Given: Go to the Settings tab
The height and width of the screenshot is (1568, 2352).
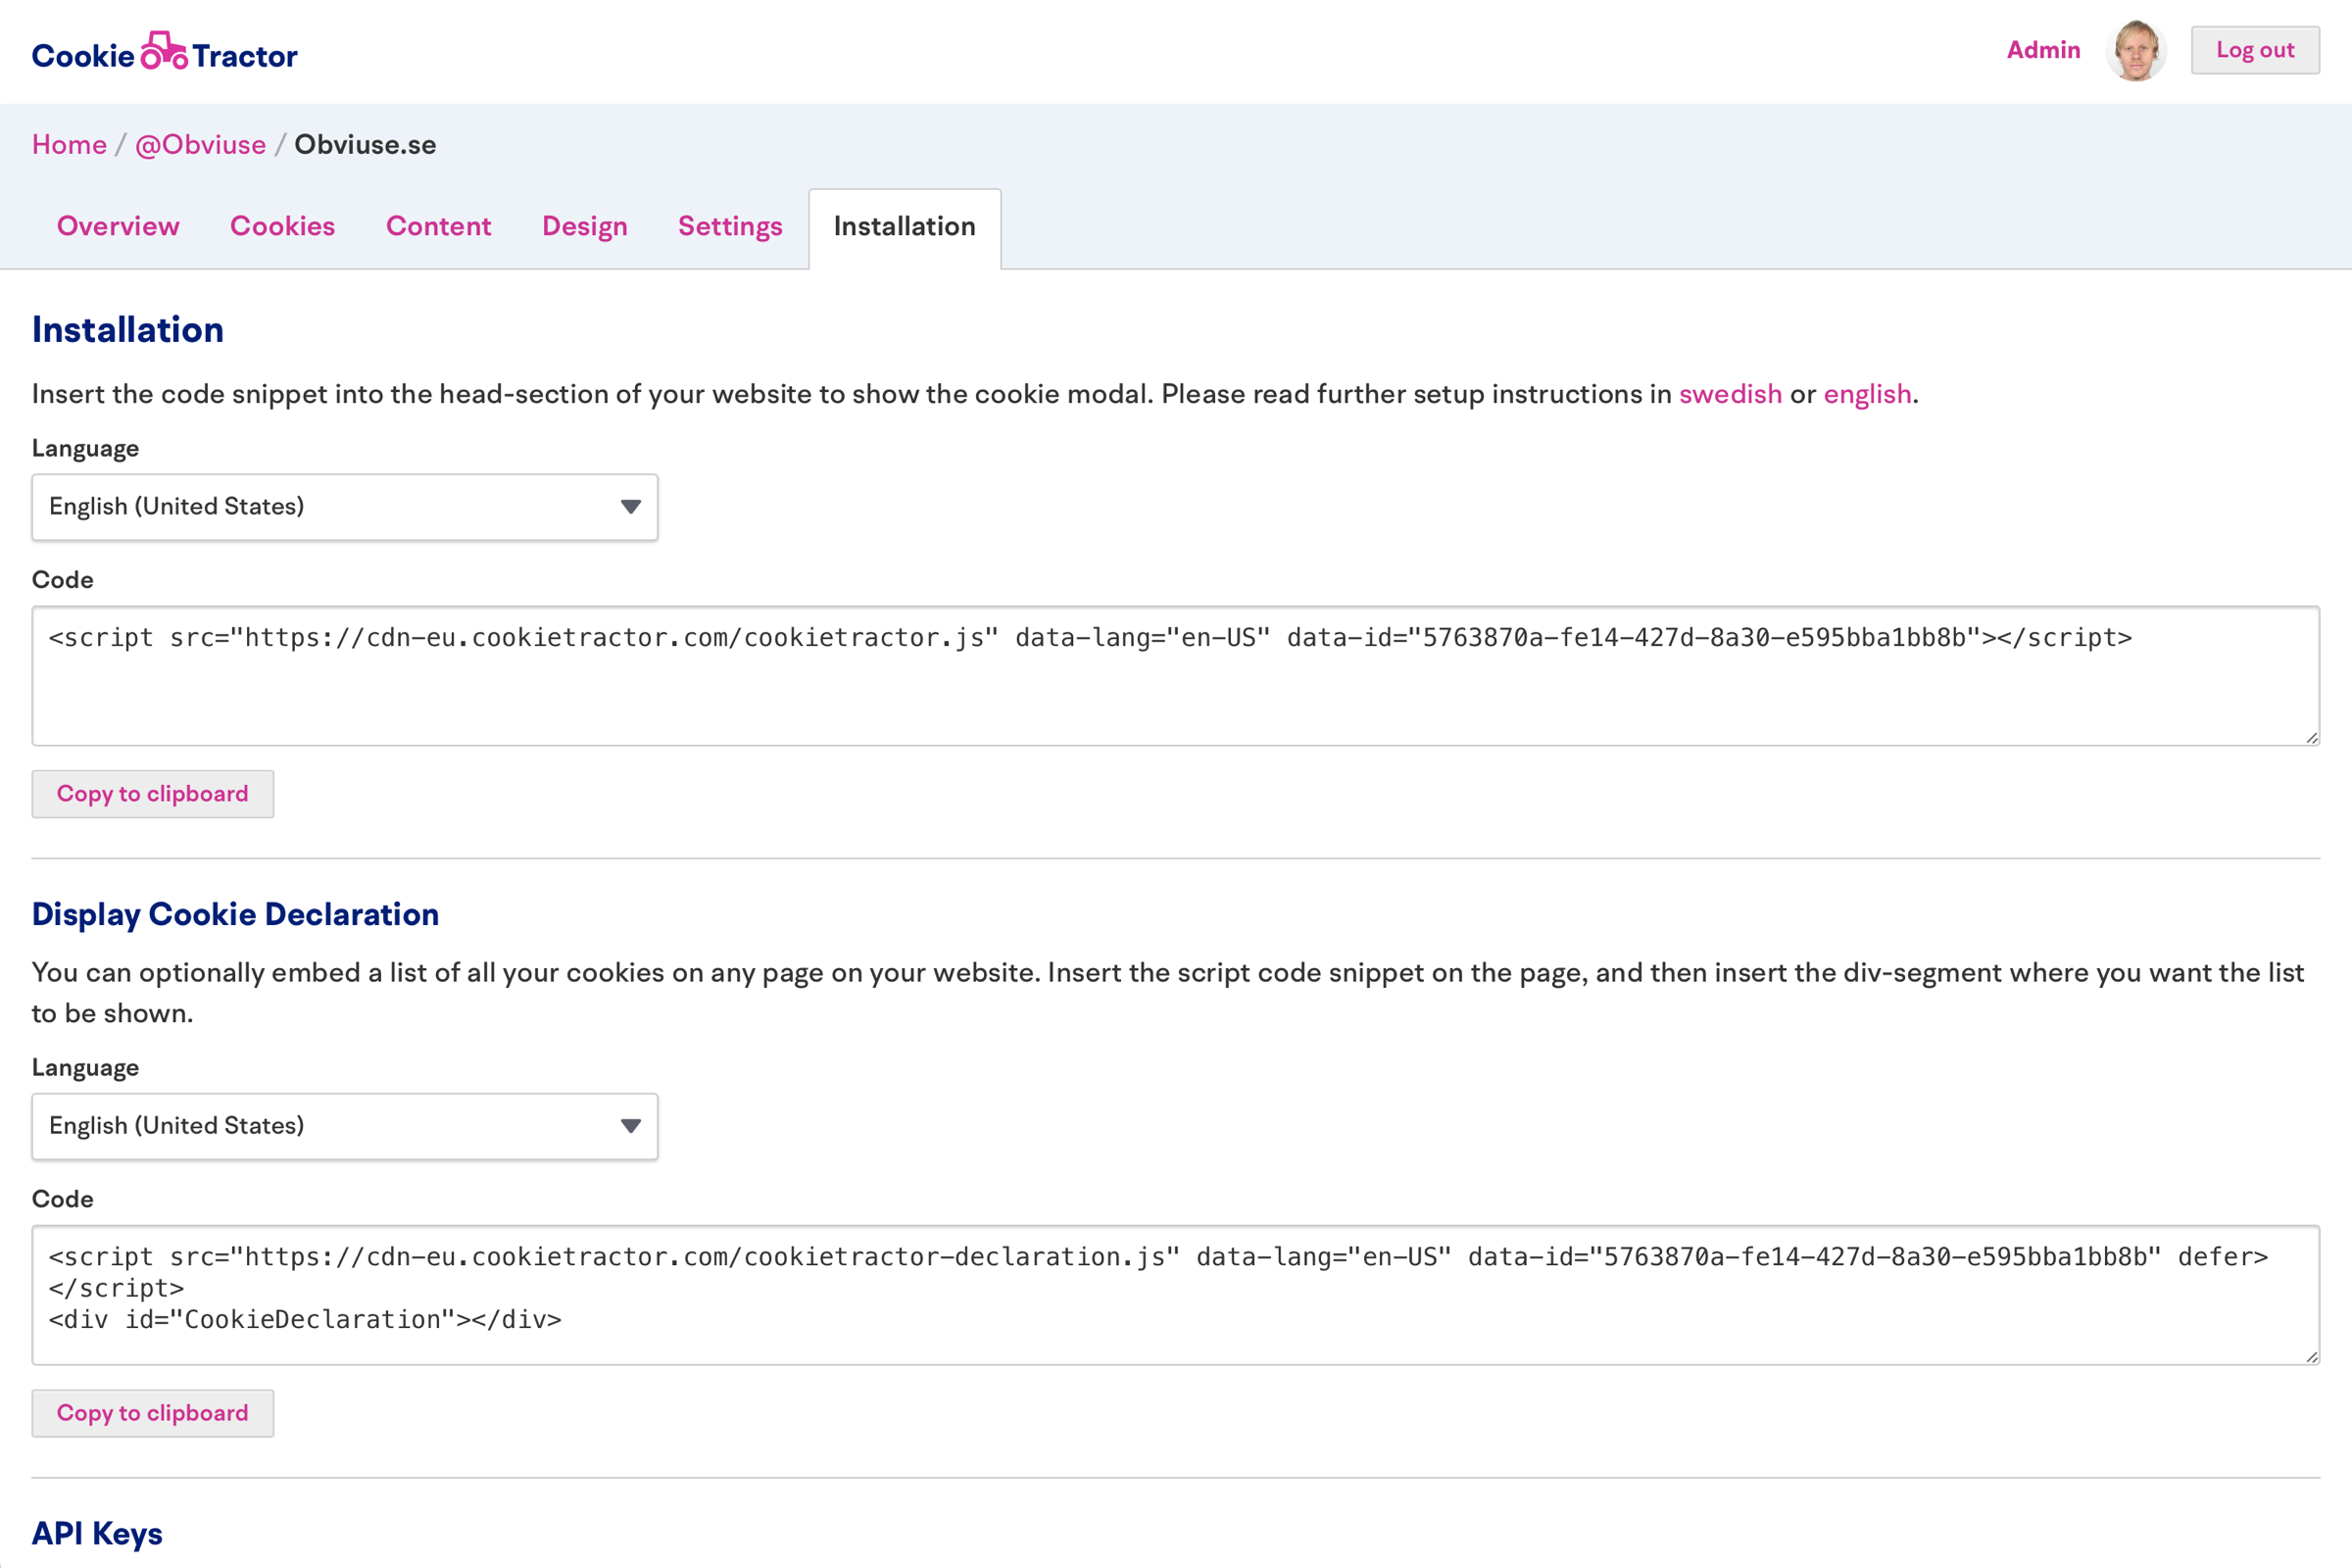Looking at the screenshot, I should (x=730, y=227).
